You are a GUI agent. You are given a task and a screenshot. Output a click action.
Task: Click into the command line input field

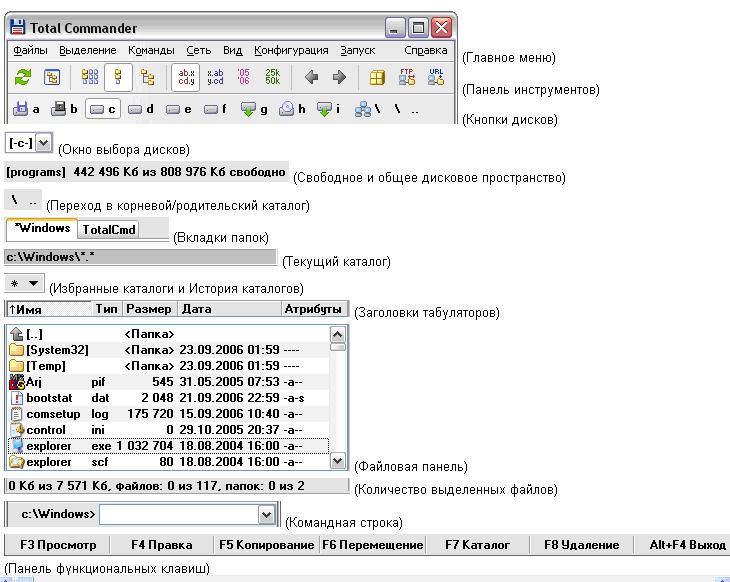[x=179, y=514]
